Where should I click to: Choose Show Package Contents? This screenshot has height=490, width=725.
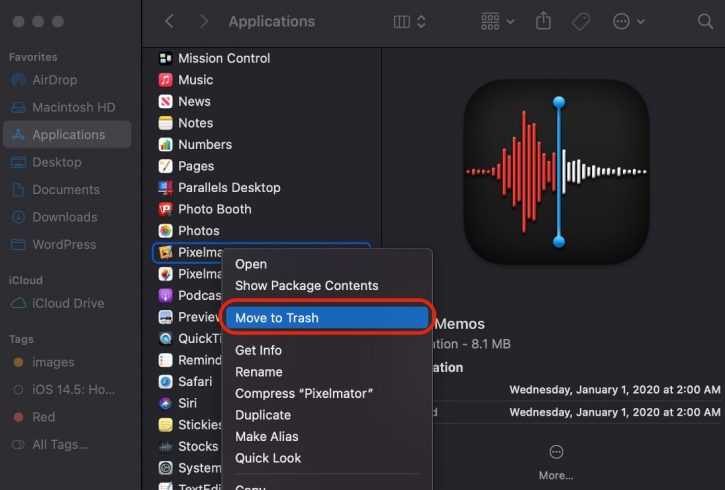point(327,286)
